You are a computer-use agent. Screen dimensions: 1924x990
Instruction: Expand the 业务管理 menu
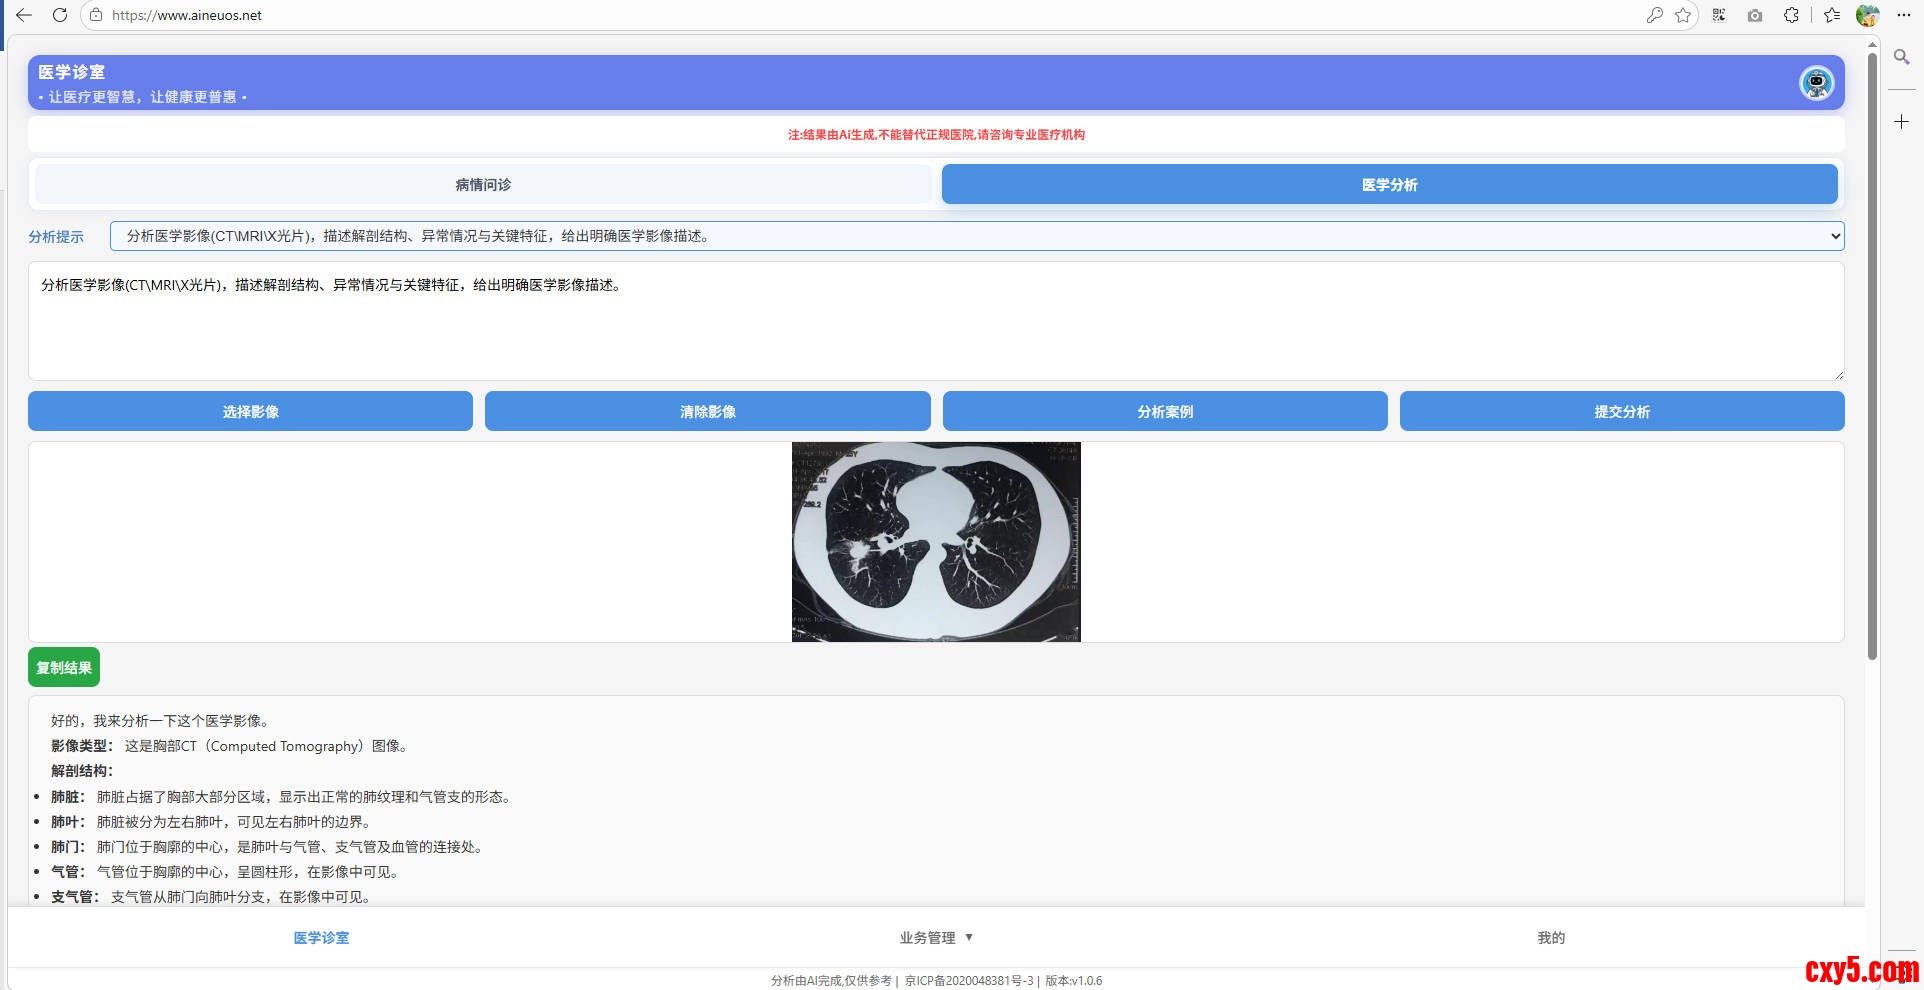click(936, 937)
